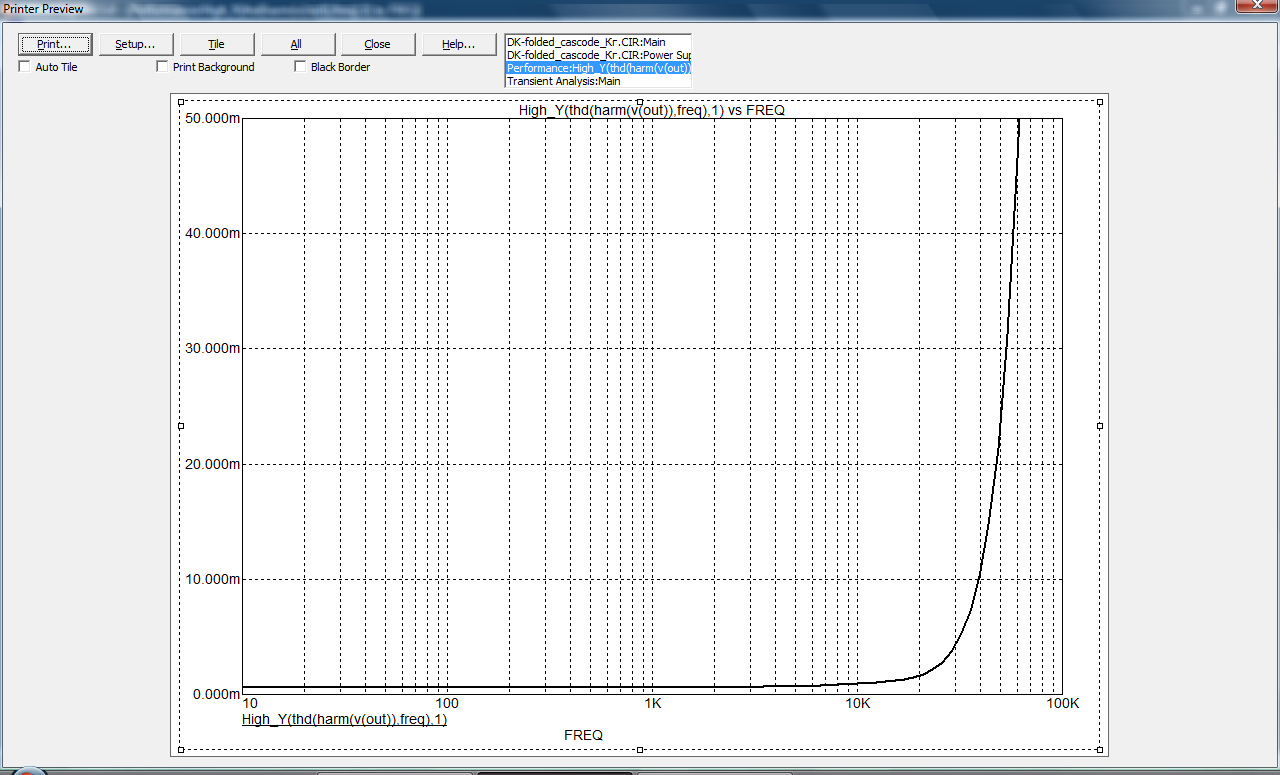Click the left-middle resize handle of plot
This screenshot has width=1280, height=775.
pos(181,426)
